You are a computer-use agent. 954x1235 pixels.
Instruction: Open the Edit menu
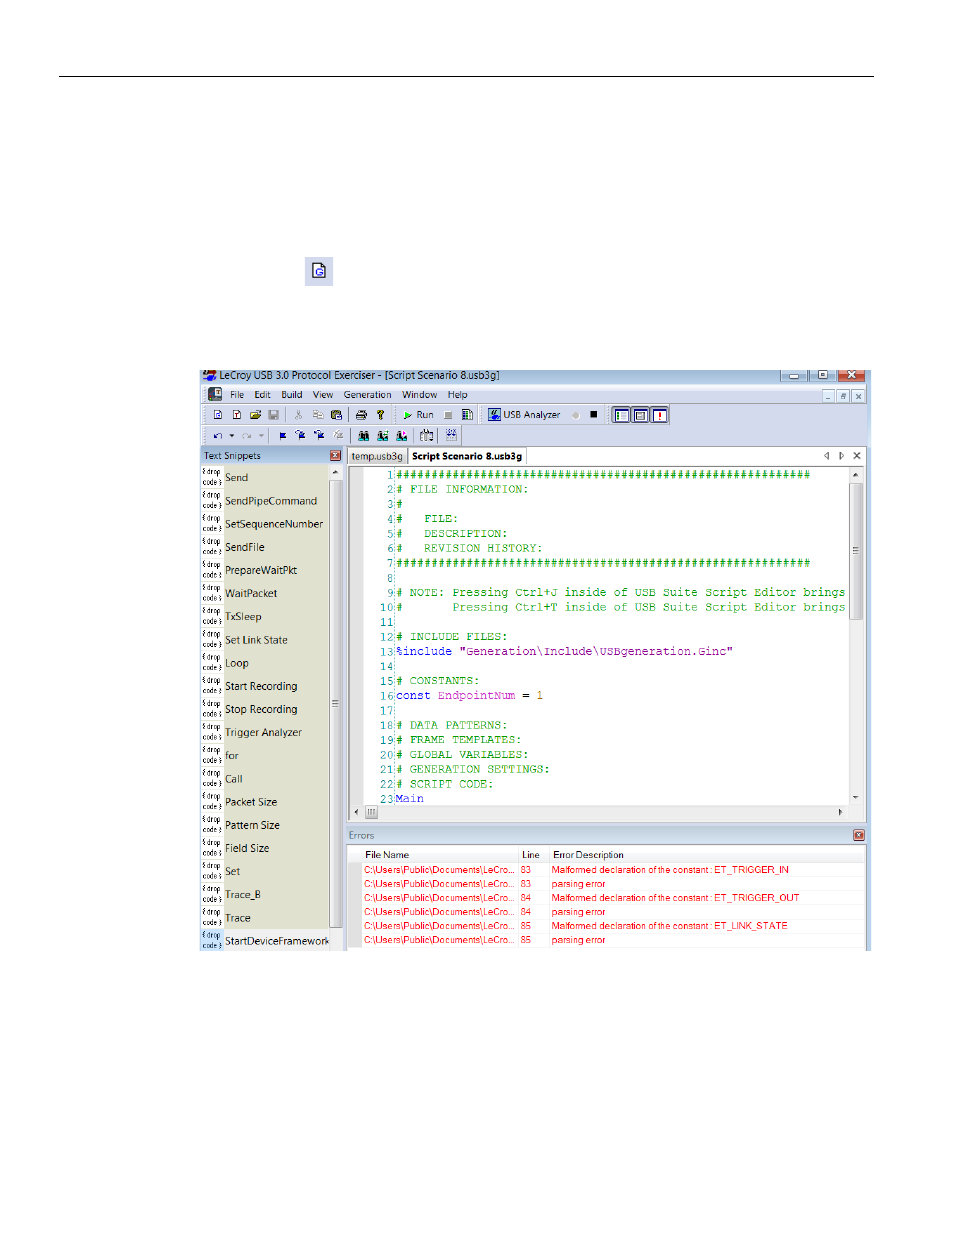[x=262, y=395]
